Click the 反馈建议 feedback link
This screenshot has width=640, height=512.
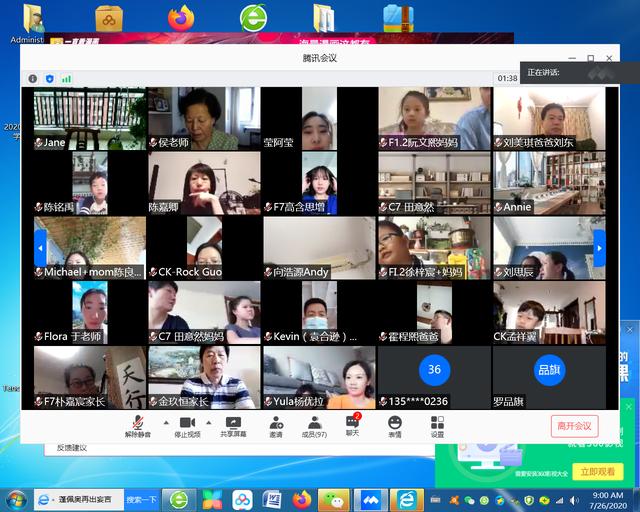(x=72, y=448)
